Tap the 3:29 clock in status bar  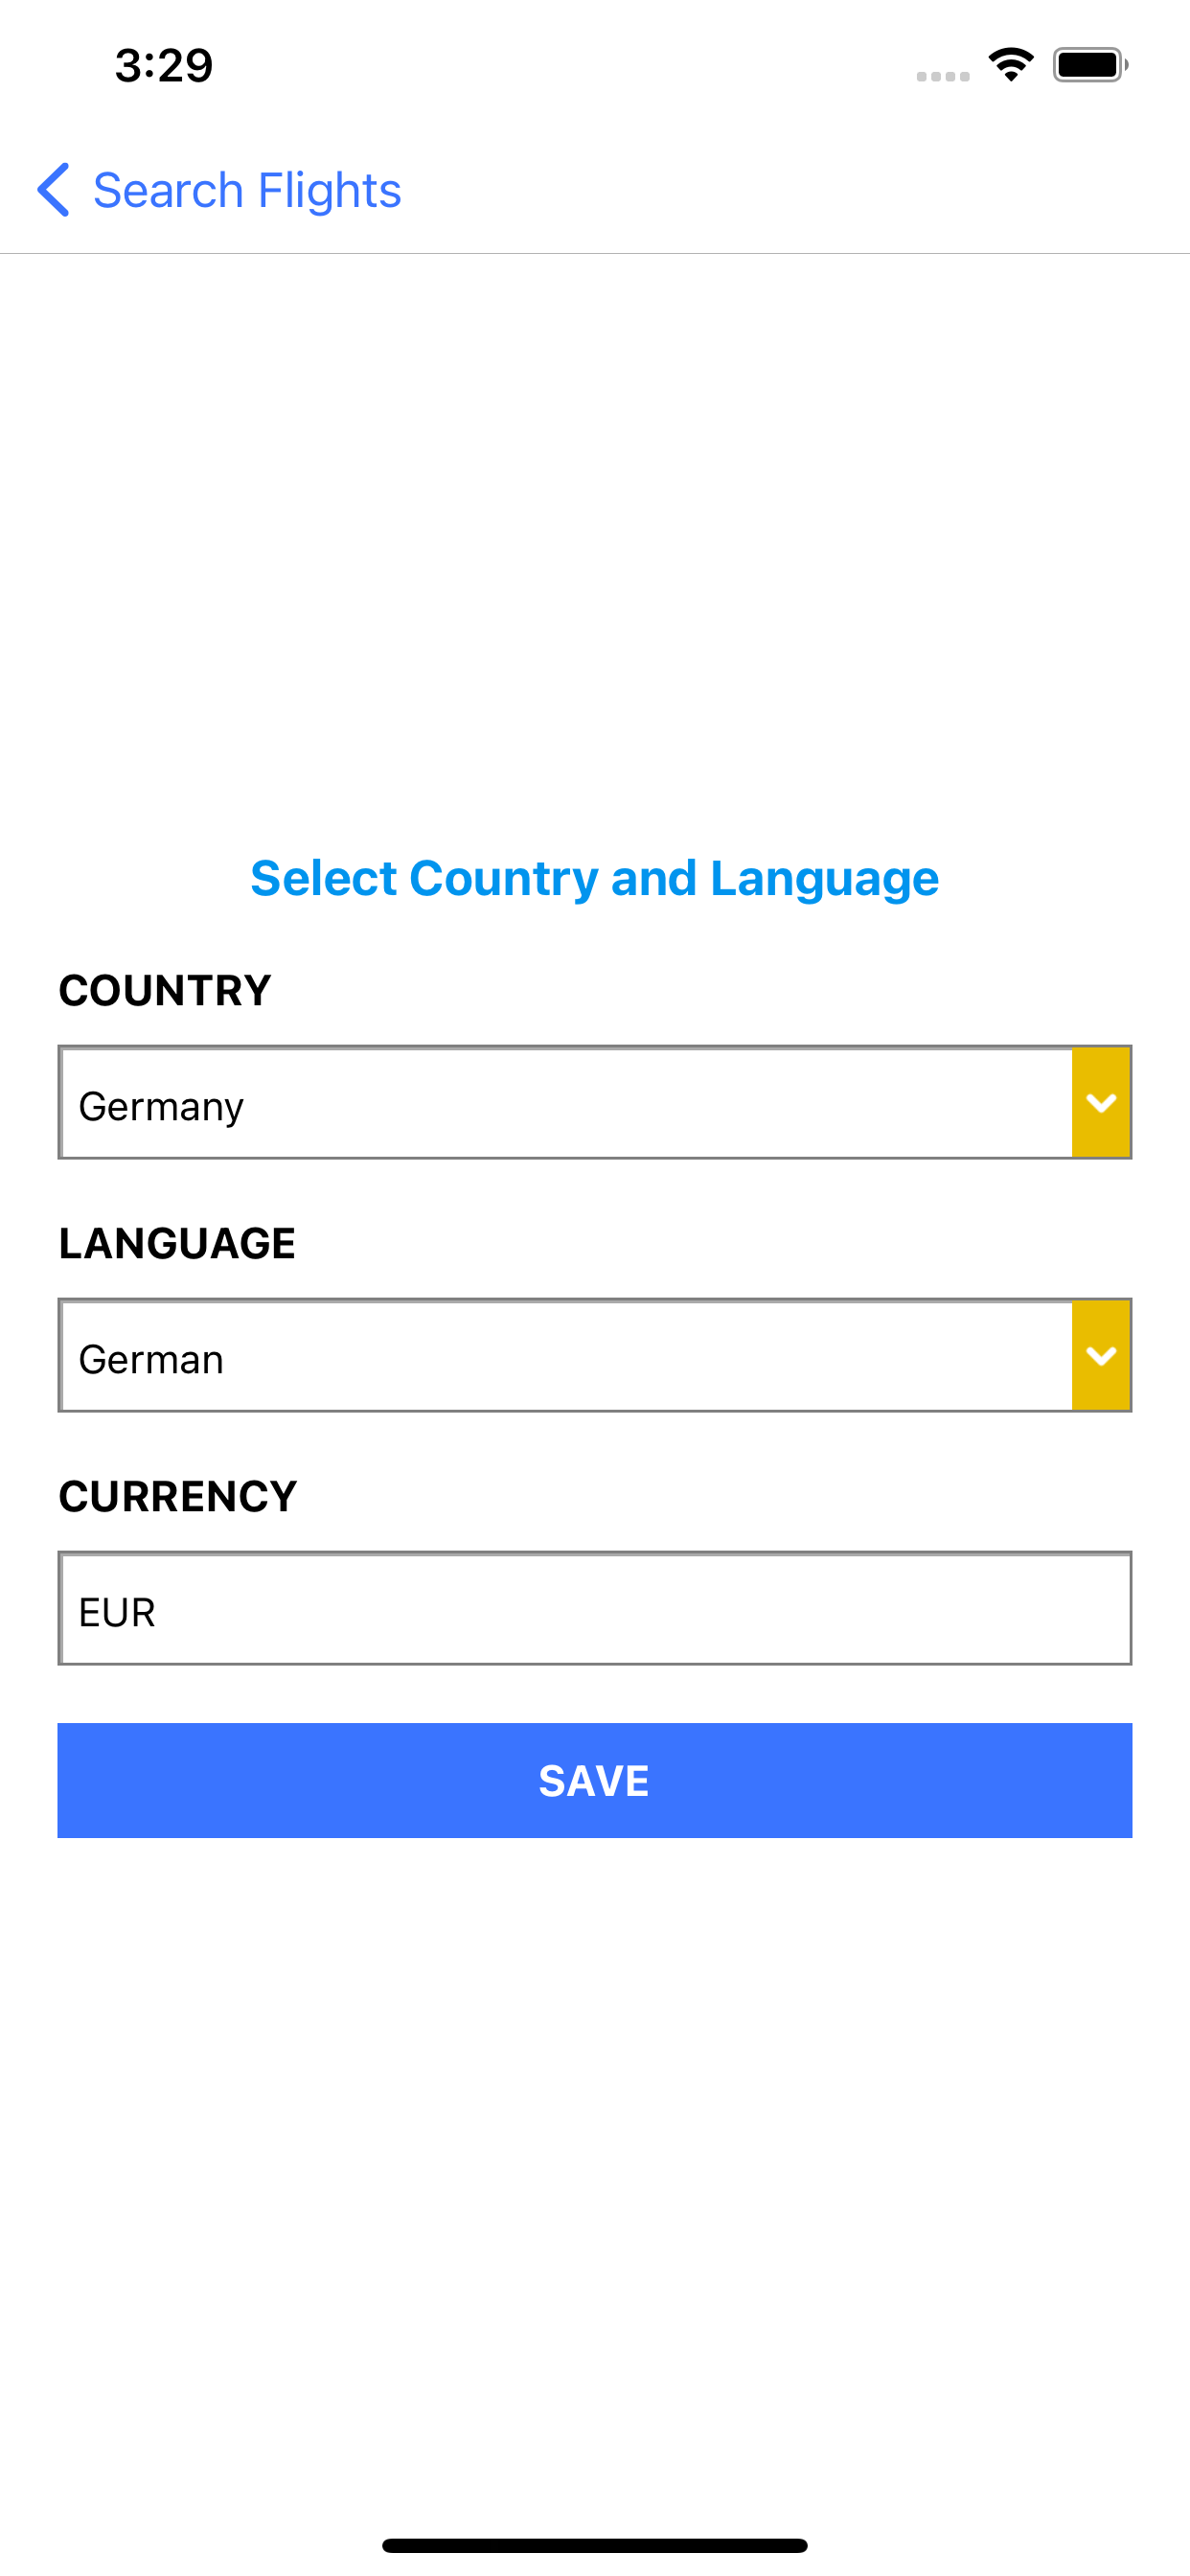click(164, 66)
